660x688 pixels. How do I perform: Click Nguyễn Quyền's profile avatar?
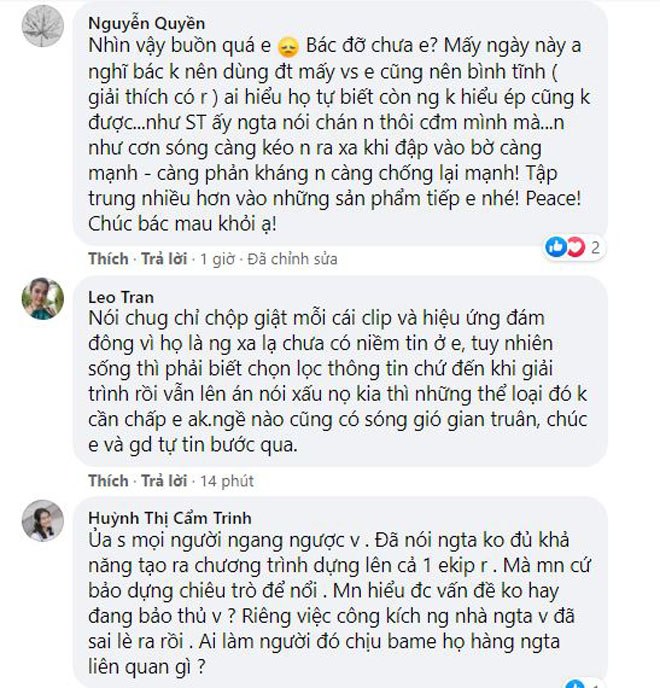(41, 25)
